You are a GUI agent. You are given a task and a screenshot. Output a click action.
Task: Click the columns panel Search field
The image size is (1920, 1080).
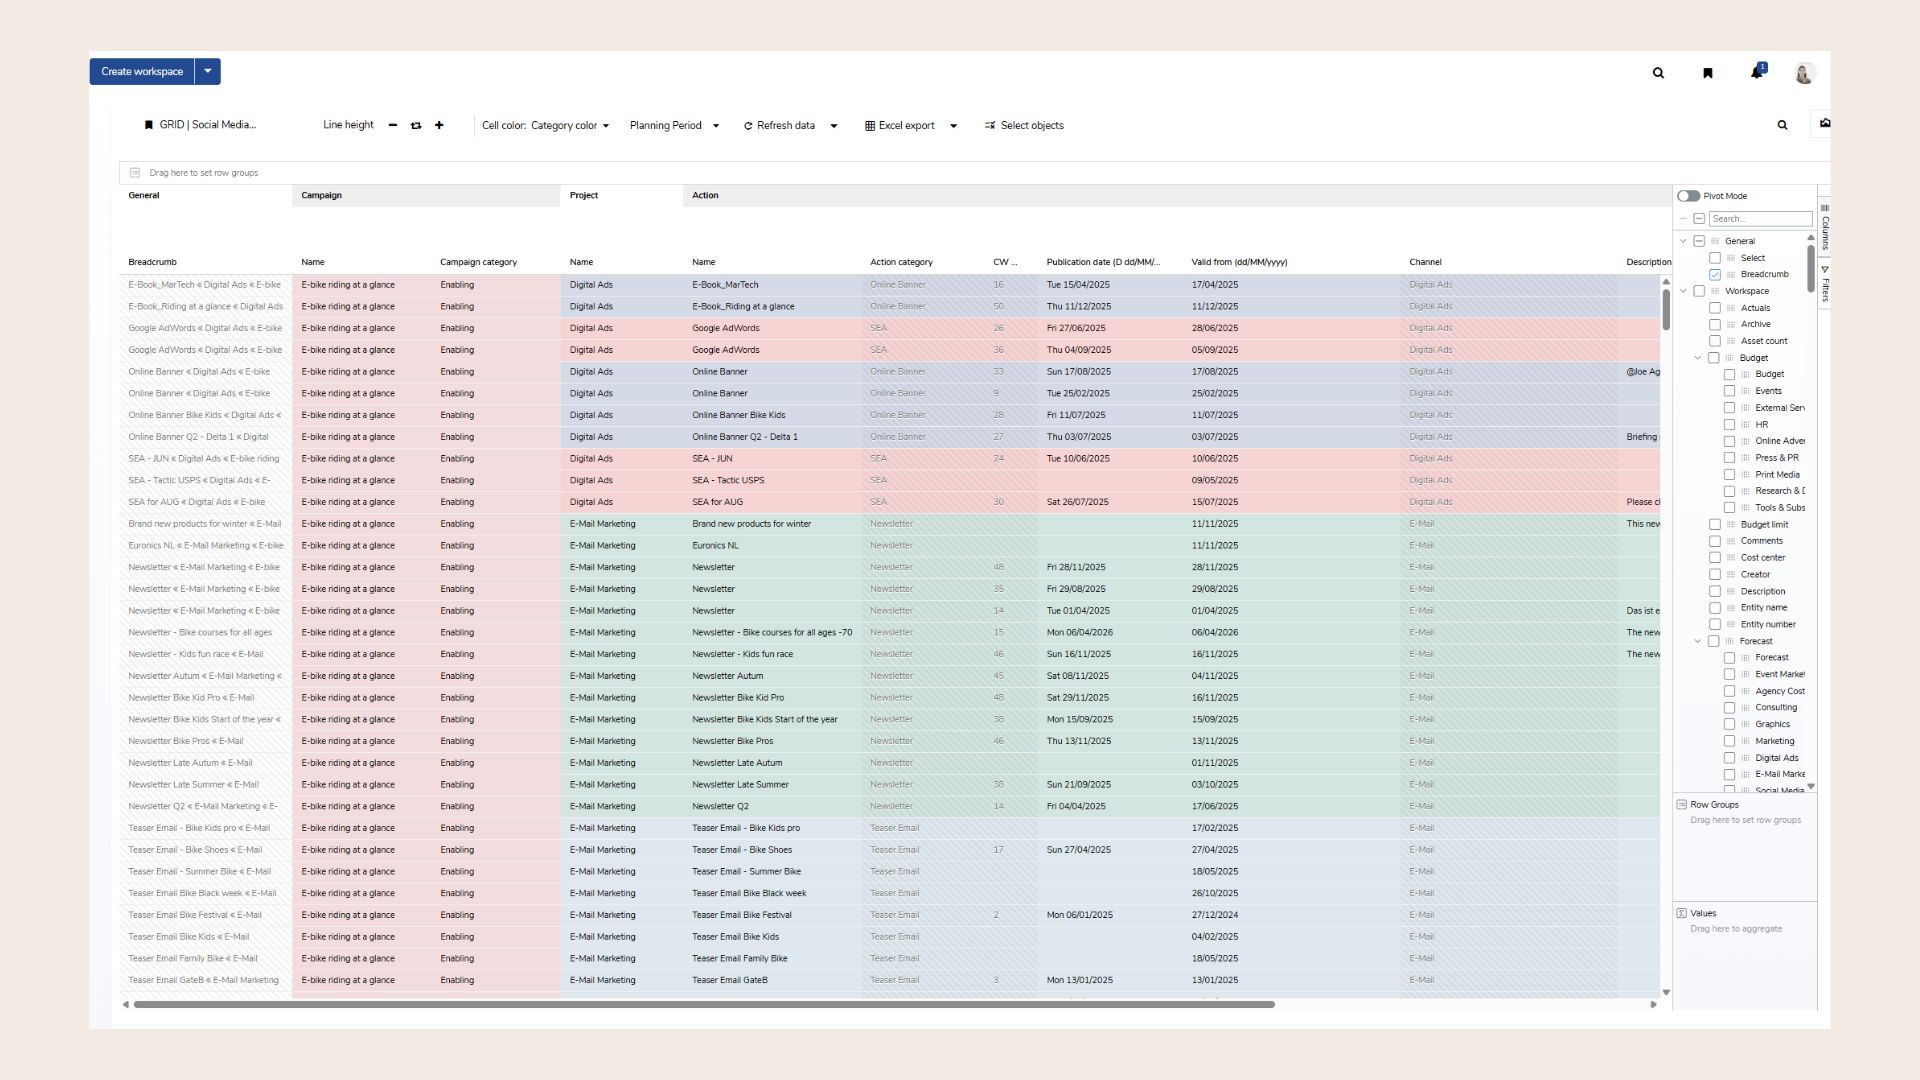[1760, 219]
